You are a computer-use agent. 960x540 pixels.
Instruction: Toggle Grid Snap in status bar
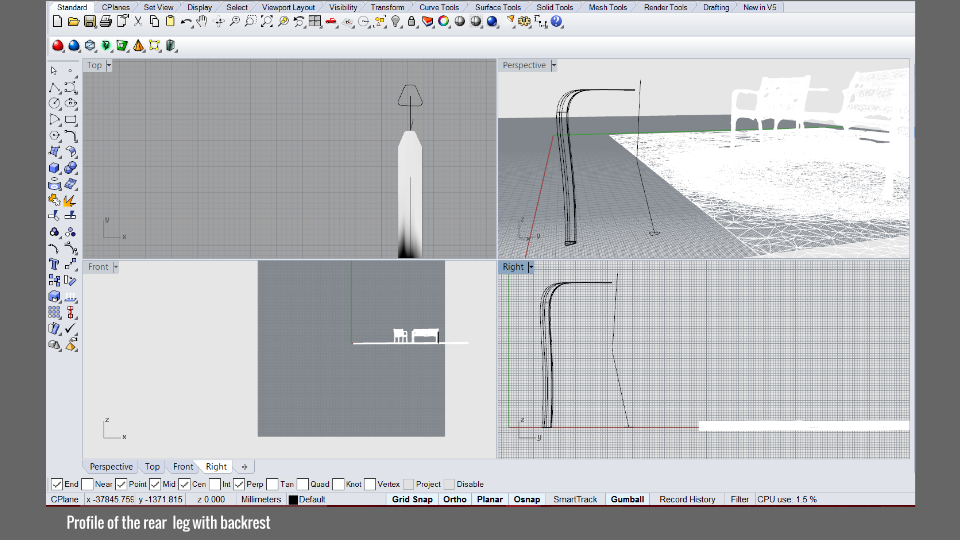pos(412,499)
